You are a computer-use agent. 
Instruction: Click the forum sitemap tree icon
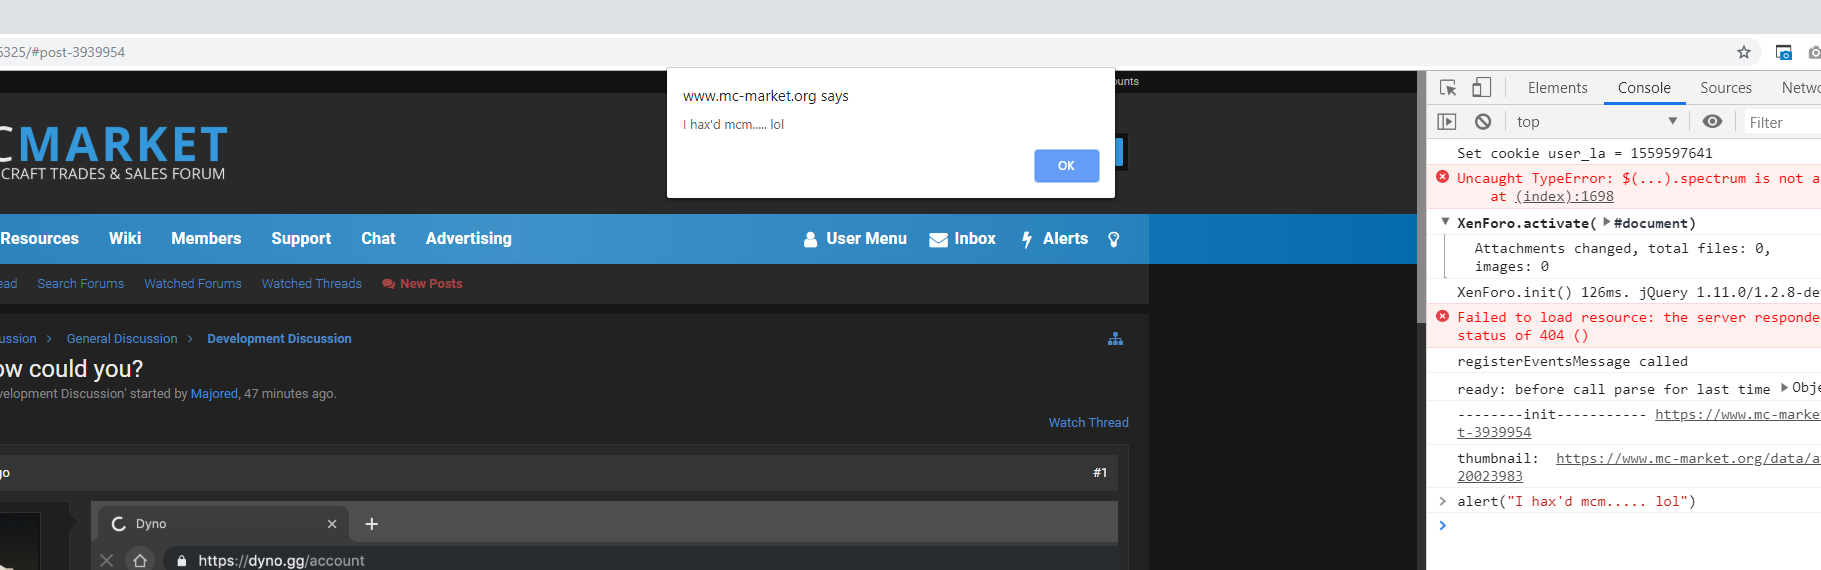1115,339
